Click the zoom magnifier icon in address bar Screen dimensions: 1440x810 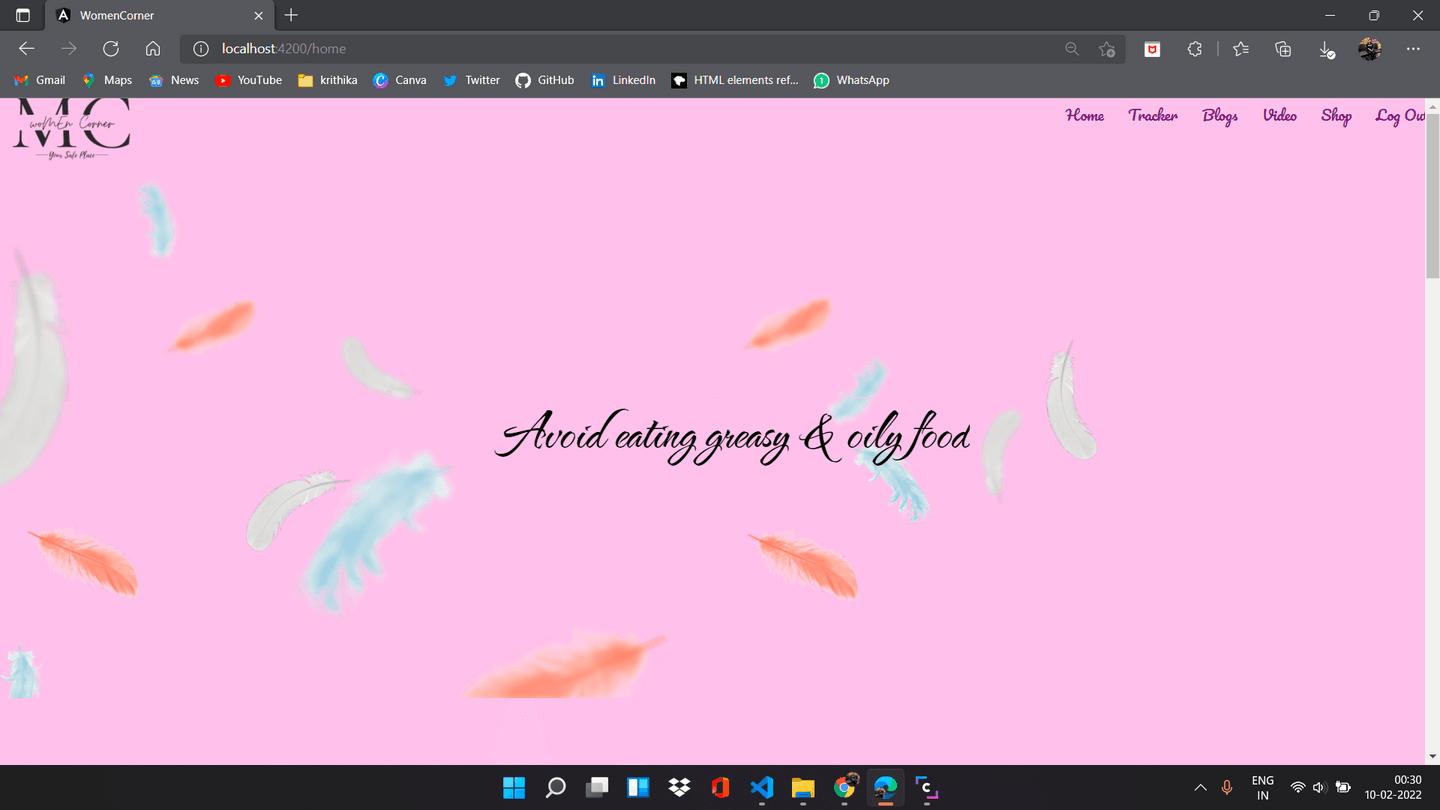(x=1072, y=49)
